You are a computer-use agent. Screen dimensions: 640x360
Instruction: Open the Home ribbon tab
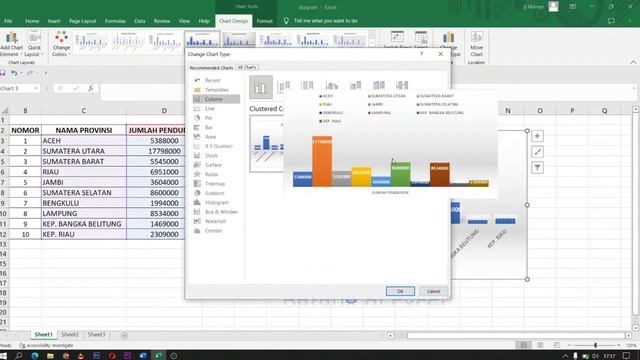point(32,21)
